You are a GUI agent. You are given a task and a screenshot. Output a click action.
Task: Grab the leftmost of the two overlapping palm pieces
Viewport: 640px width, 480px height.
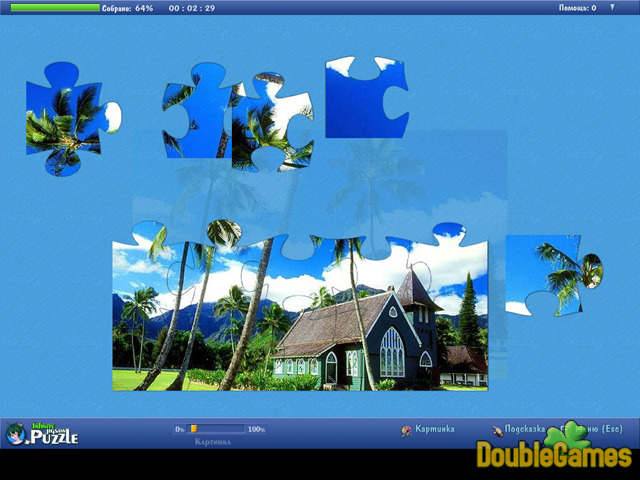197,111
